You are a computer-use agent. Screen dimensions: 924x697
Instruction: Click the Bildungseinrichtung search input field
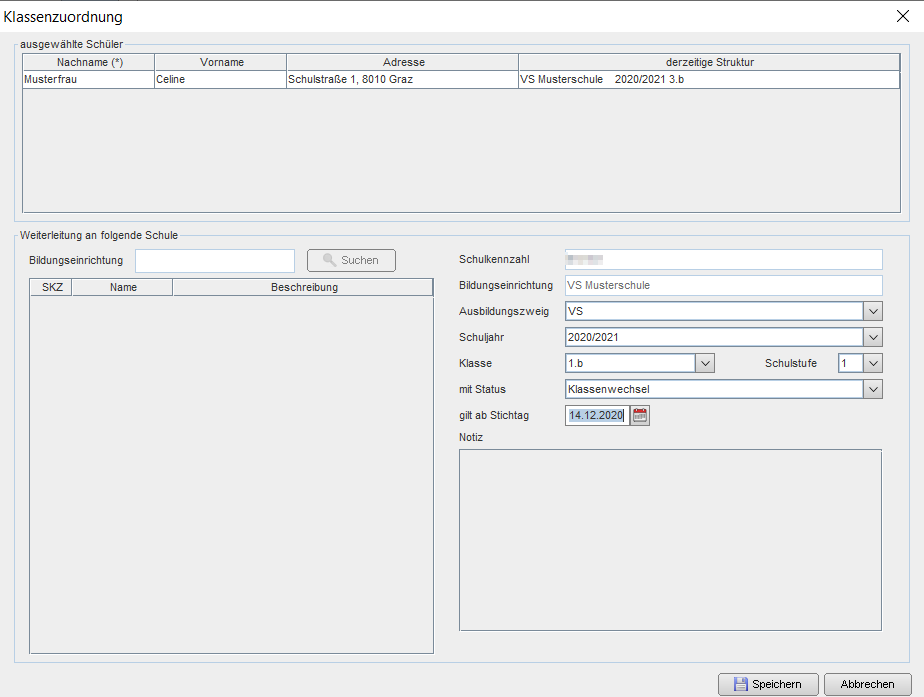pyautogui.click(x=214, y=261)
